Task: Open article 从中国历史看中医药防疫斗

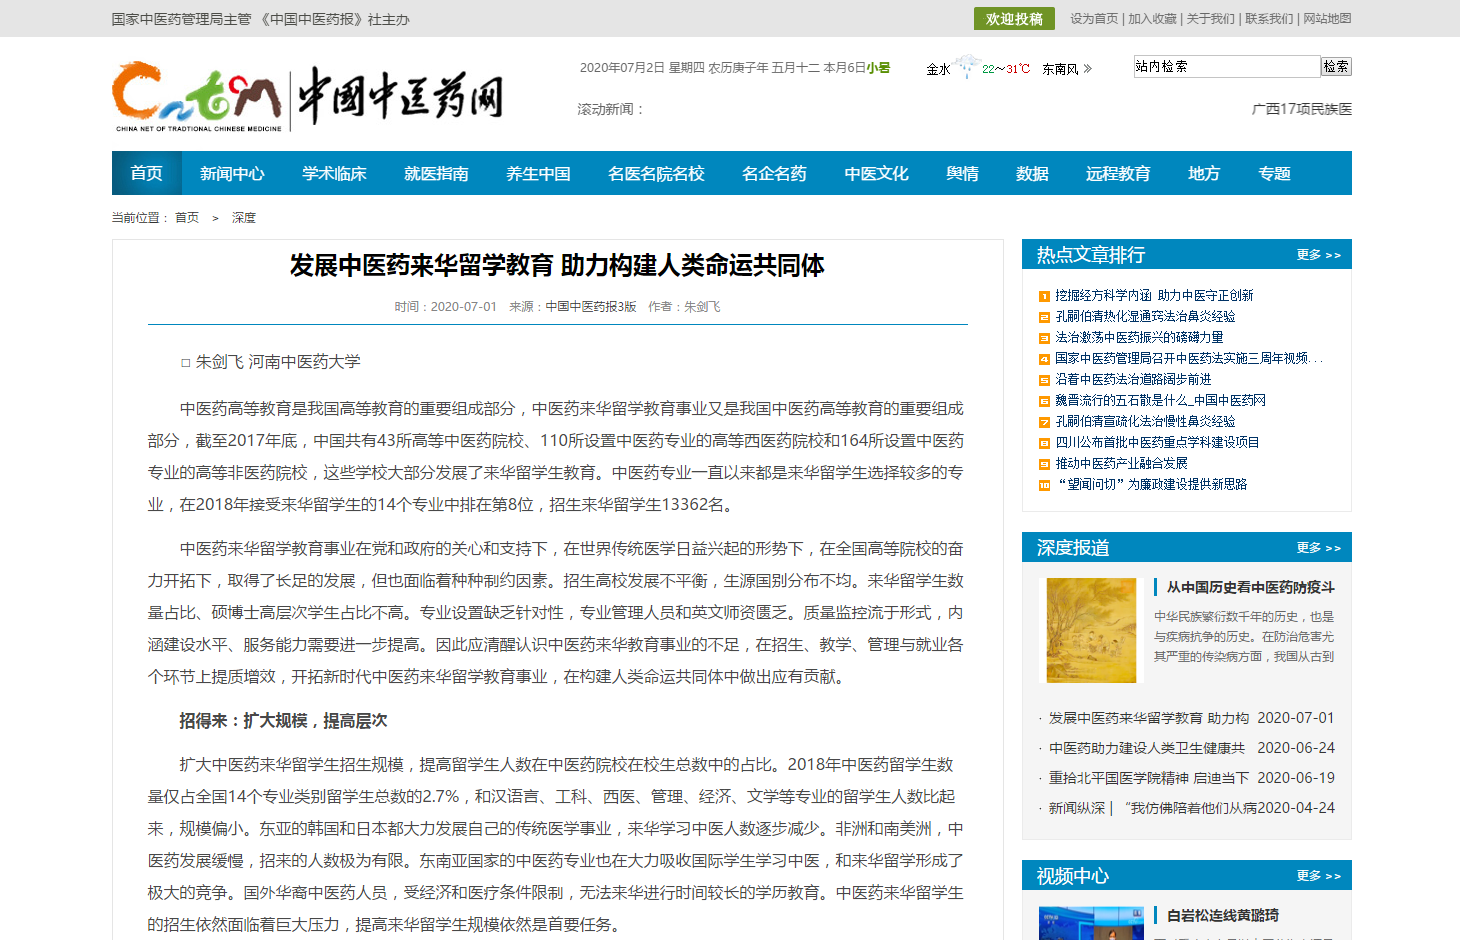Action: [1250, 588]
